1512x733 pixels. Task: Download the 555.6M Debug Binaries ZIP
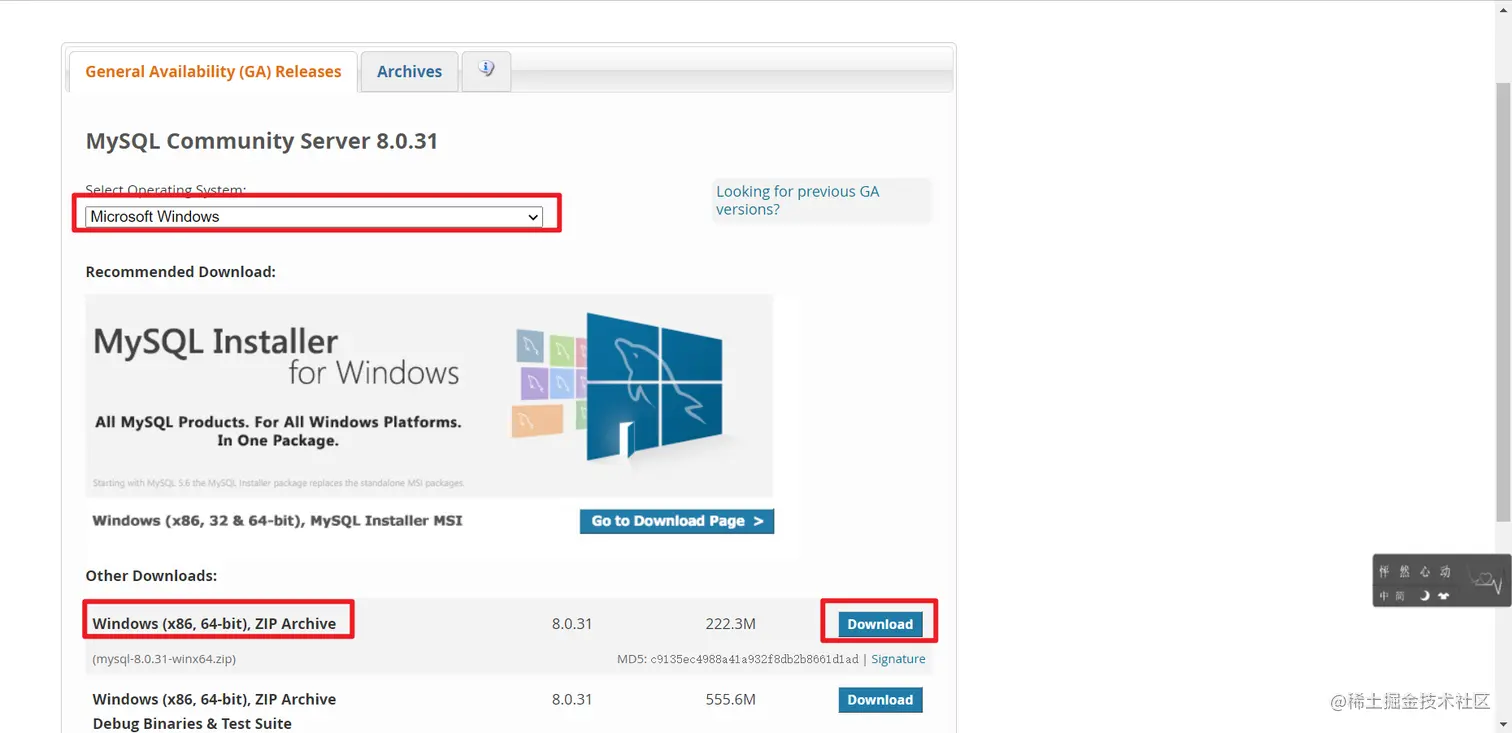tap(880, 700)
